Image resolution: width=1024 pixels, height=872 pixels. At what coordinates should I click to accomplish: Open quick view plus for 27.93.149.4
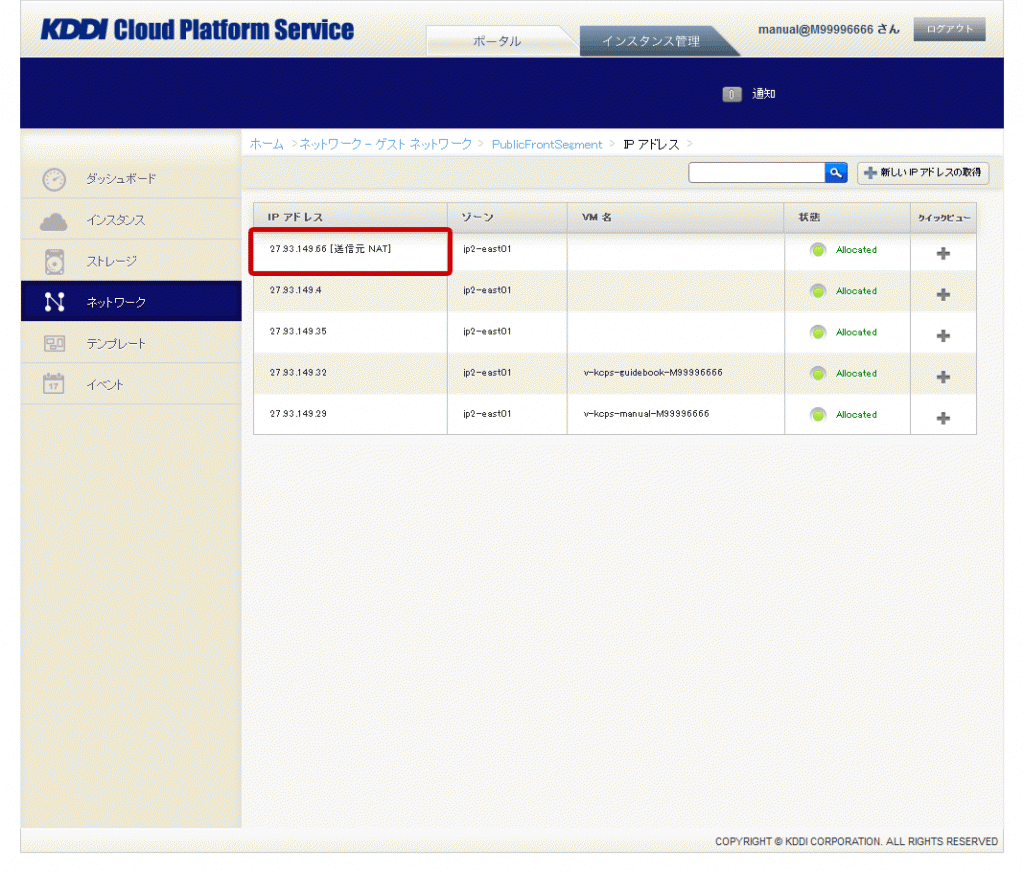pyautogui.click(x=943, y=295)
